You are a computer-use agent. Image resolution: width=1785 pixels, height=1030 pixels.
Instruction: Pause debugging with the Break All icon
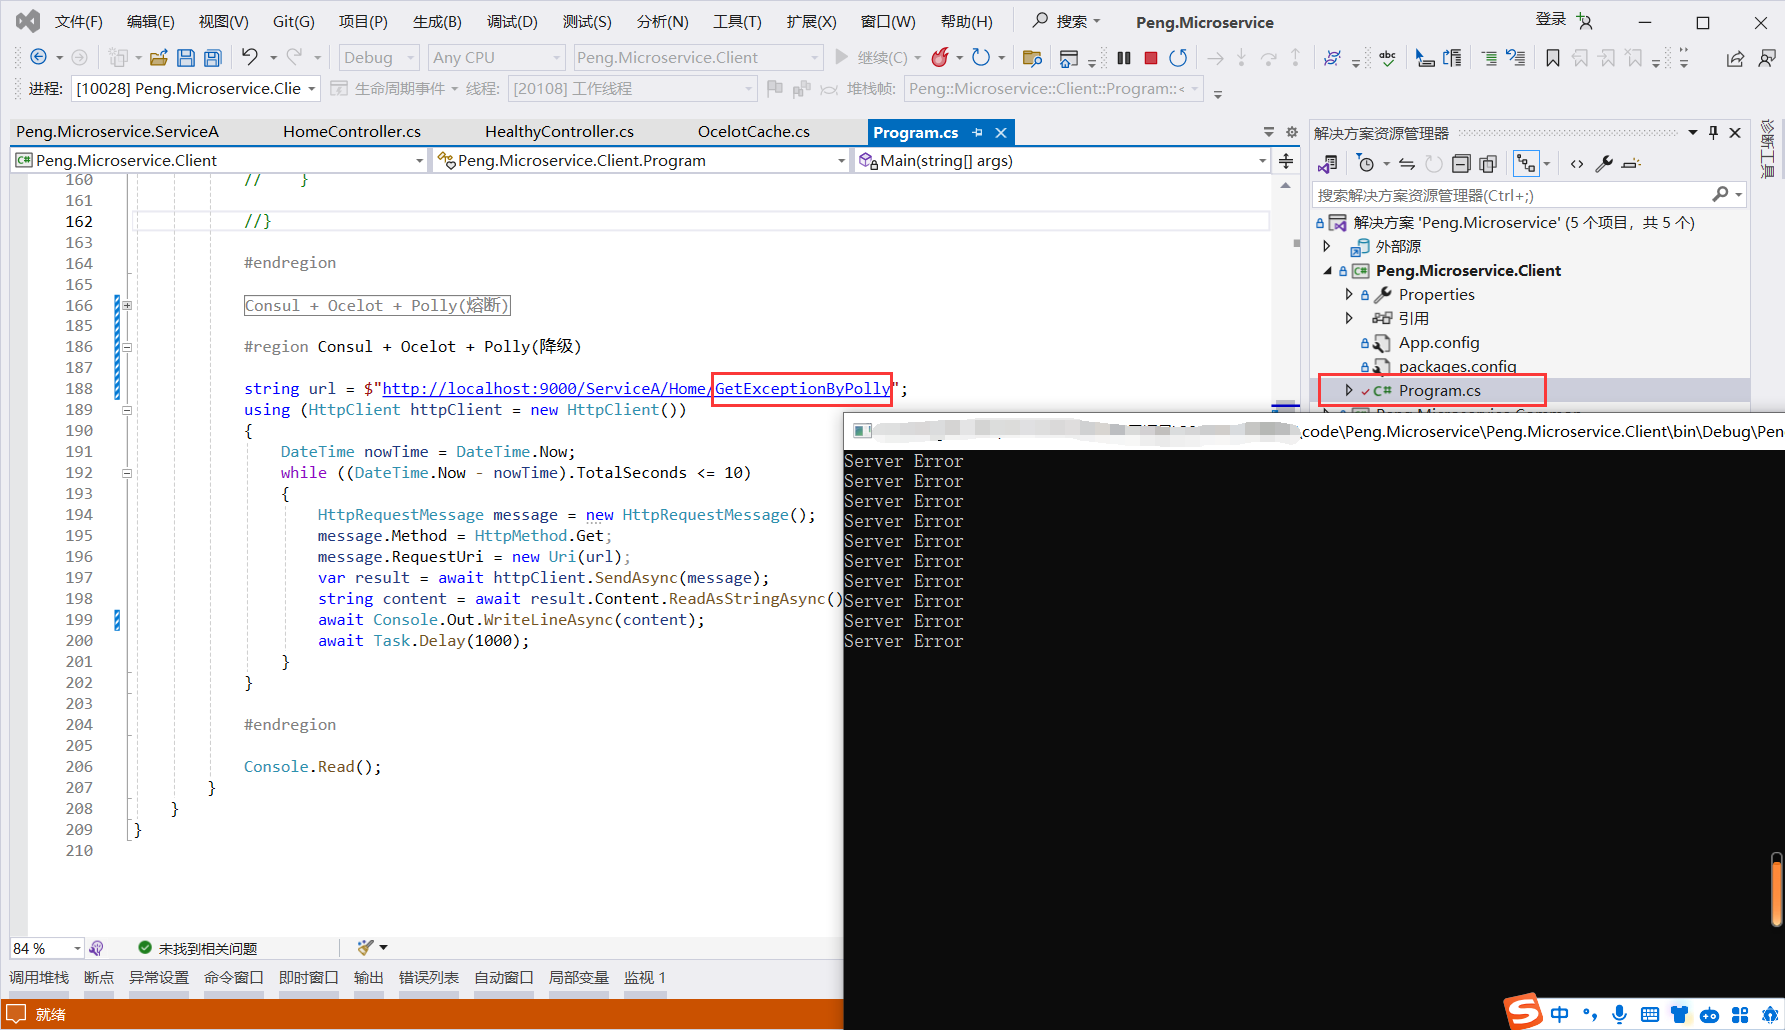(x=1124, y=58)
